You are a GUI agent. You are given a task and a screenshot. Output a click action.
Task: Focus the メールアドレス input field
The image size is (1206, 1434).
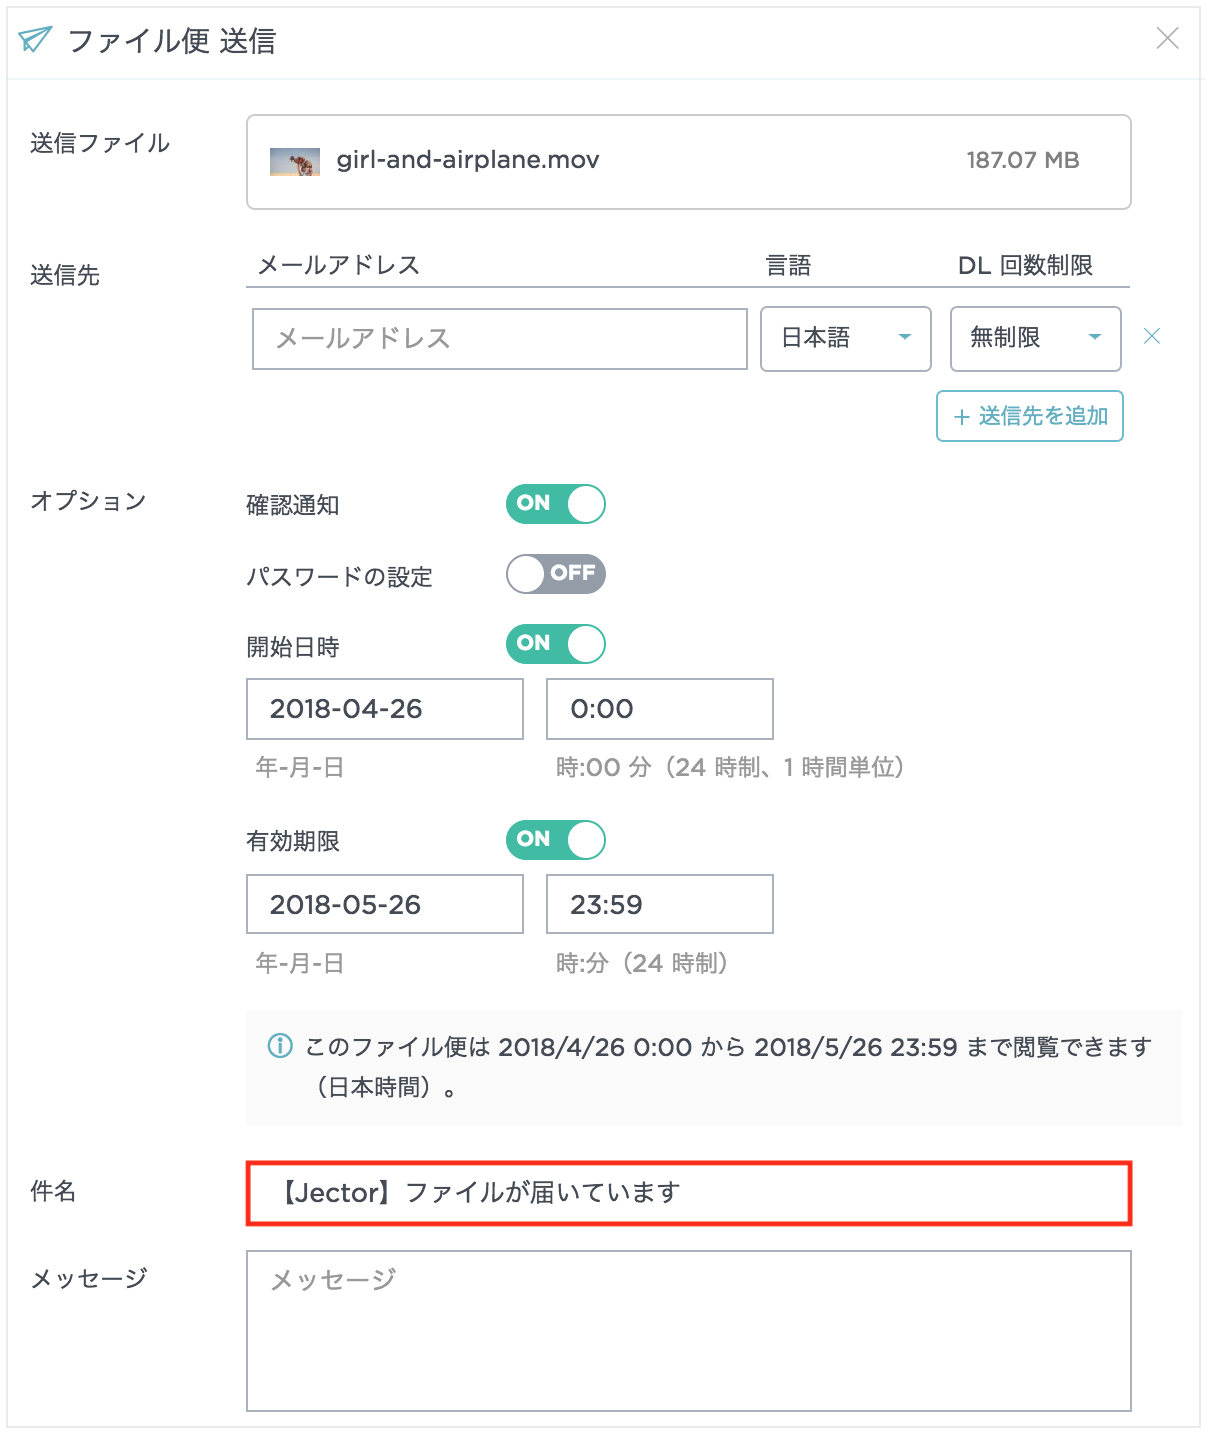500,339
